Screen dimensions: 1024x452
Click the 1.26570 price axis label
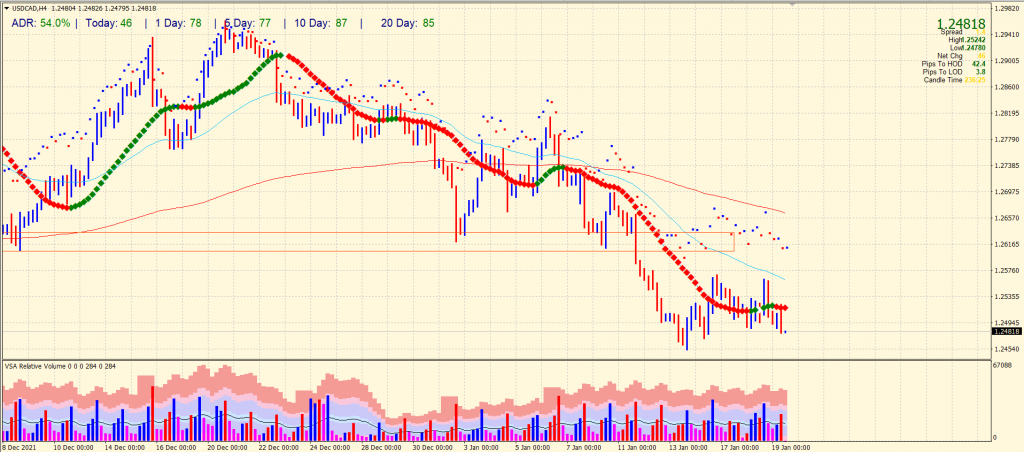point(1007,218)
